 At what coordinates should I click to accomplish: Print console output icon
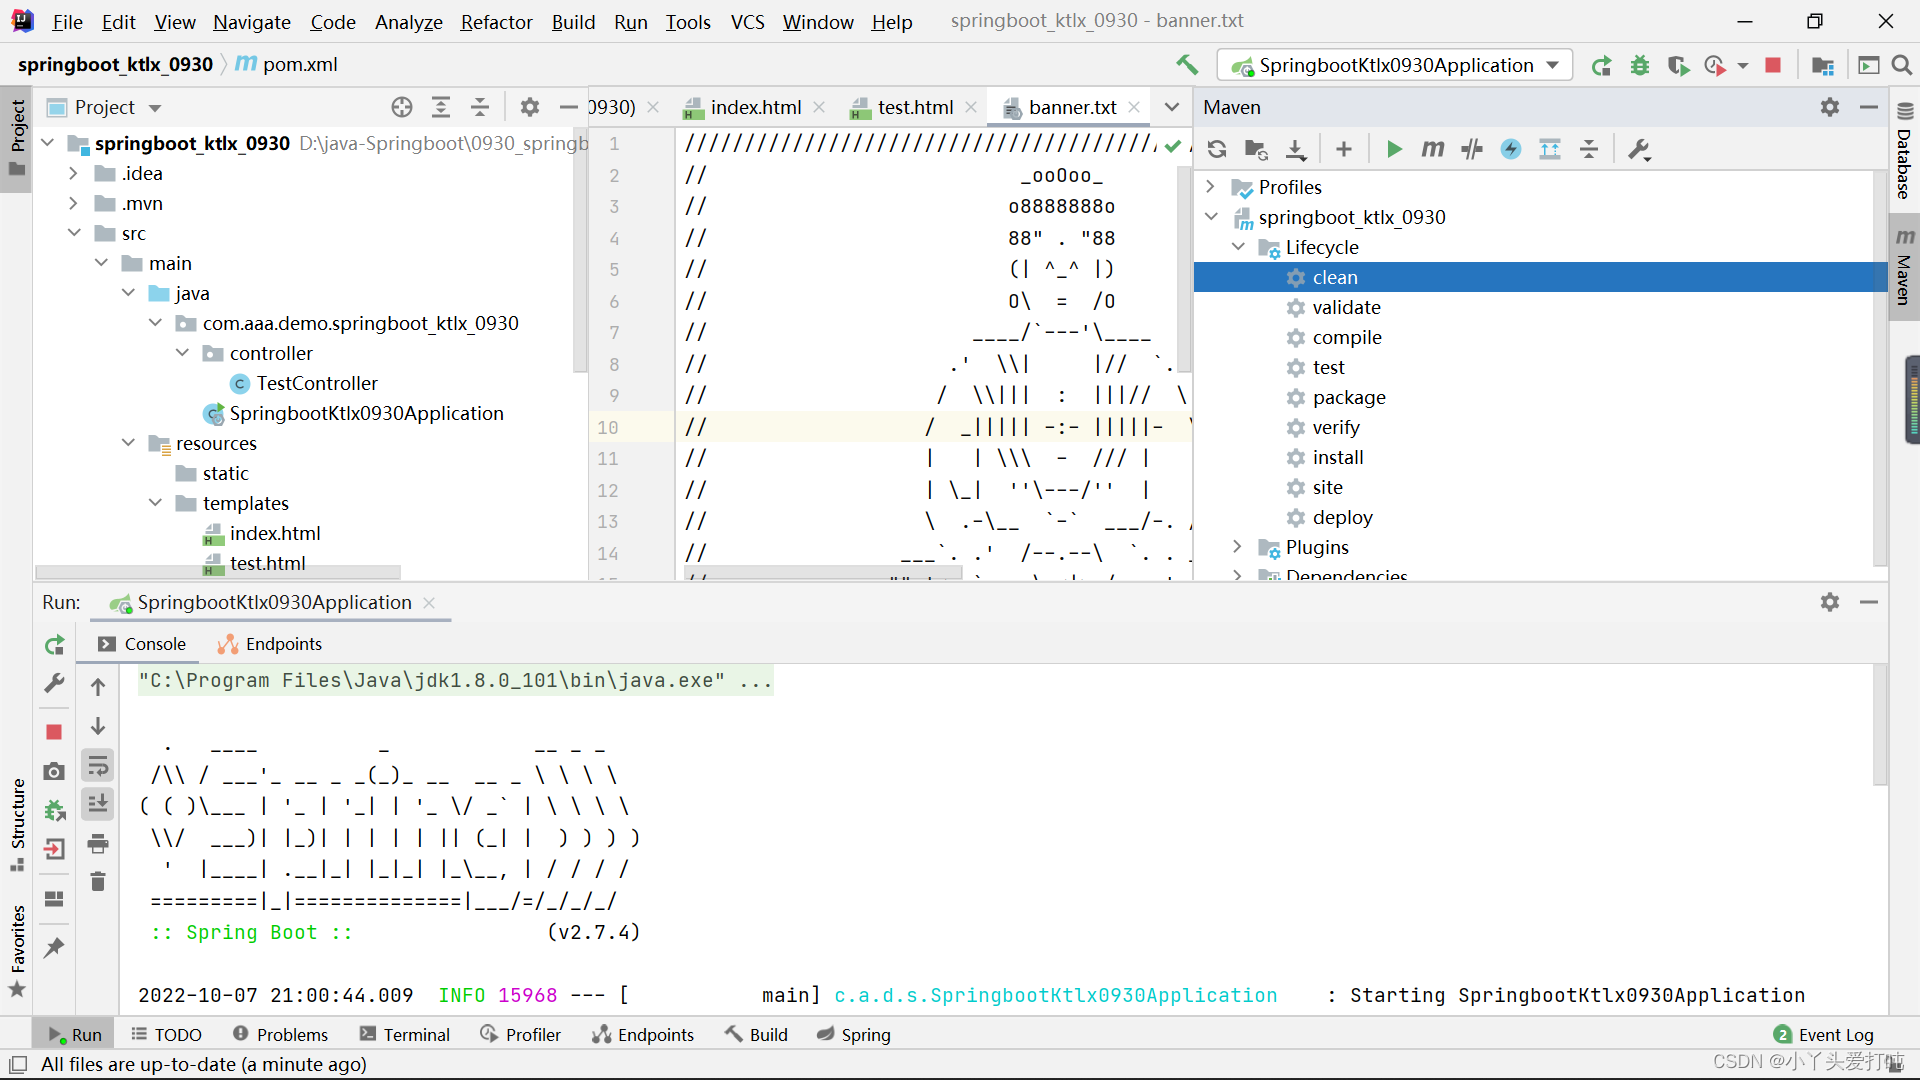tap(98, 844)
